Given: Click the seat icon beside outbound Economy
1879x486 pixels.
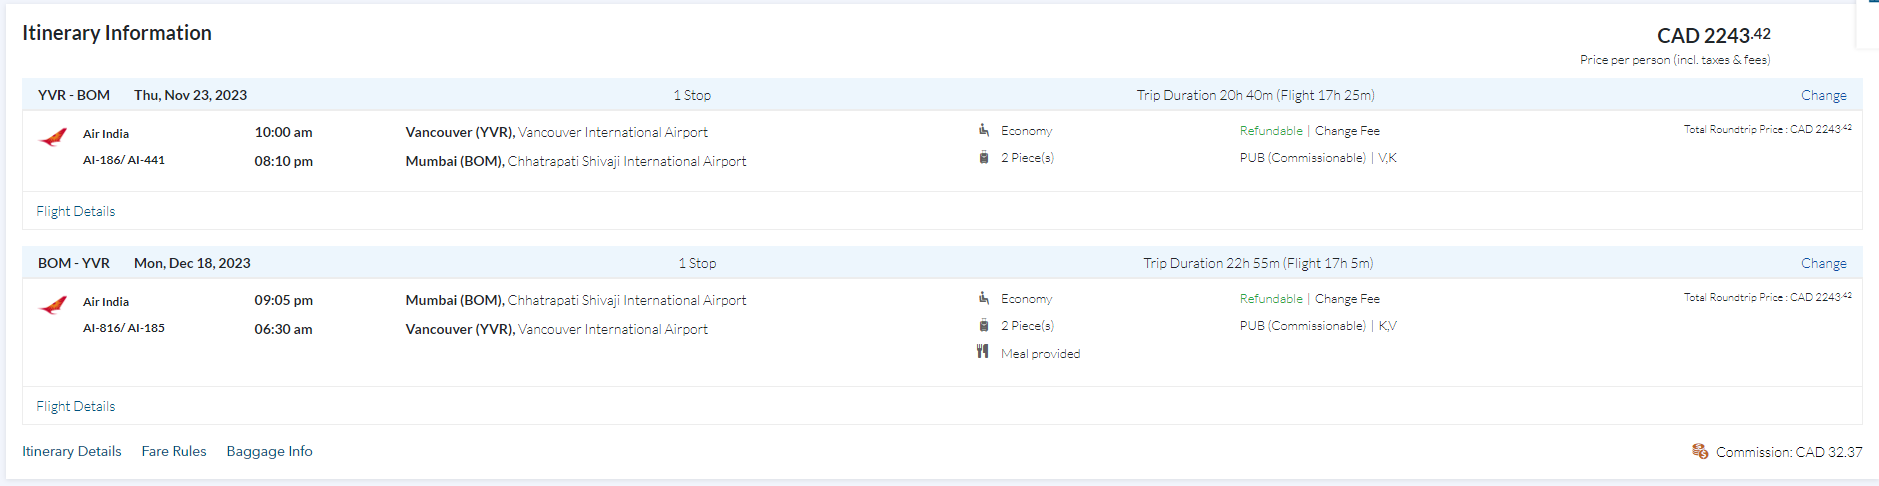Looking at the screenshot, I should [x=984, y=130].
